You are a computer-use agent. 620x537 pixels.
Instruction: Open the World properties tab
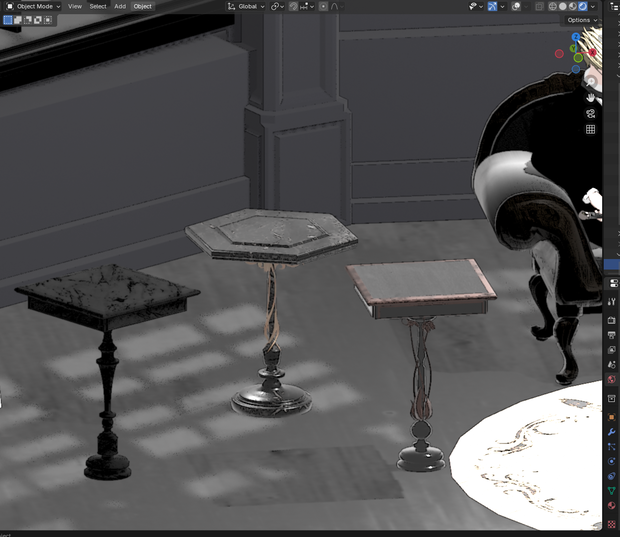click(x=611, y=380)
